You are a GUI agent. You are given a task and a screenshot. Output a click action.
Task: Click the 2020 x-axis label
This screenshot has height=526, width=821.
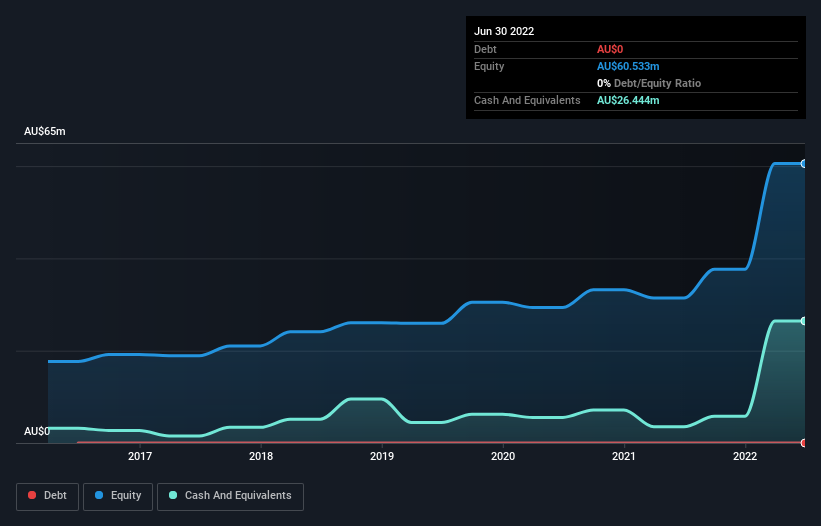pyautogui.click(x=503, y=456)
